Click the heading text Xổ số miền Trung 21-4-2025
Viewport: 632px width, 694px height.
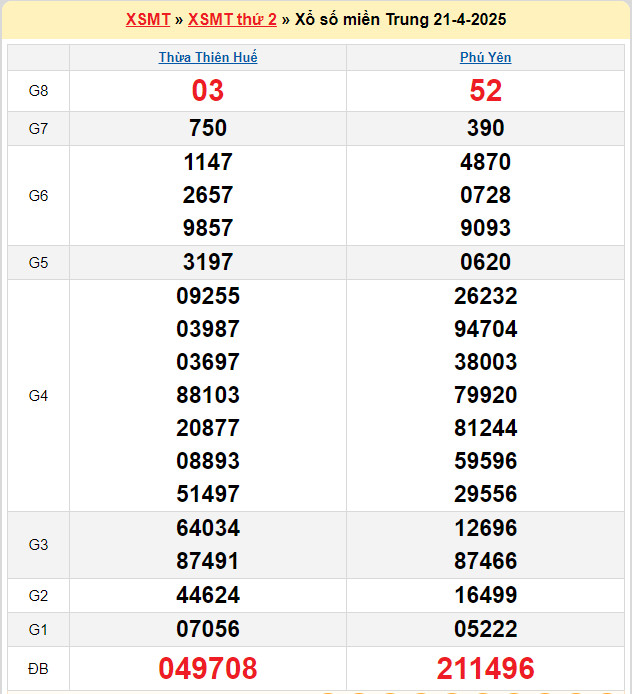click(401, 19)
